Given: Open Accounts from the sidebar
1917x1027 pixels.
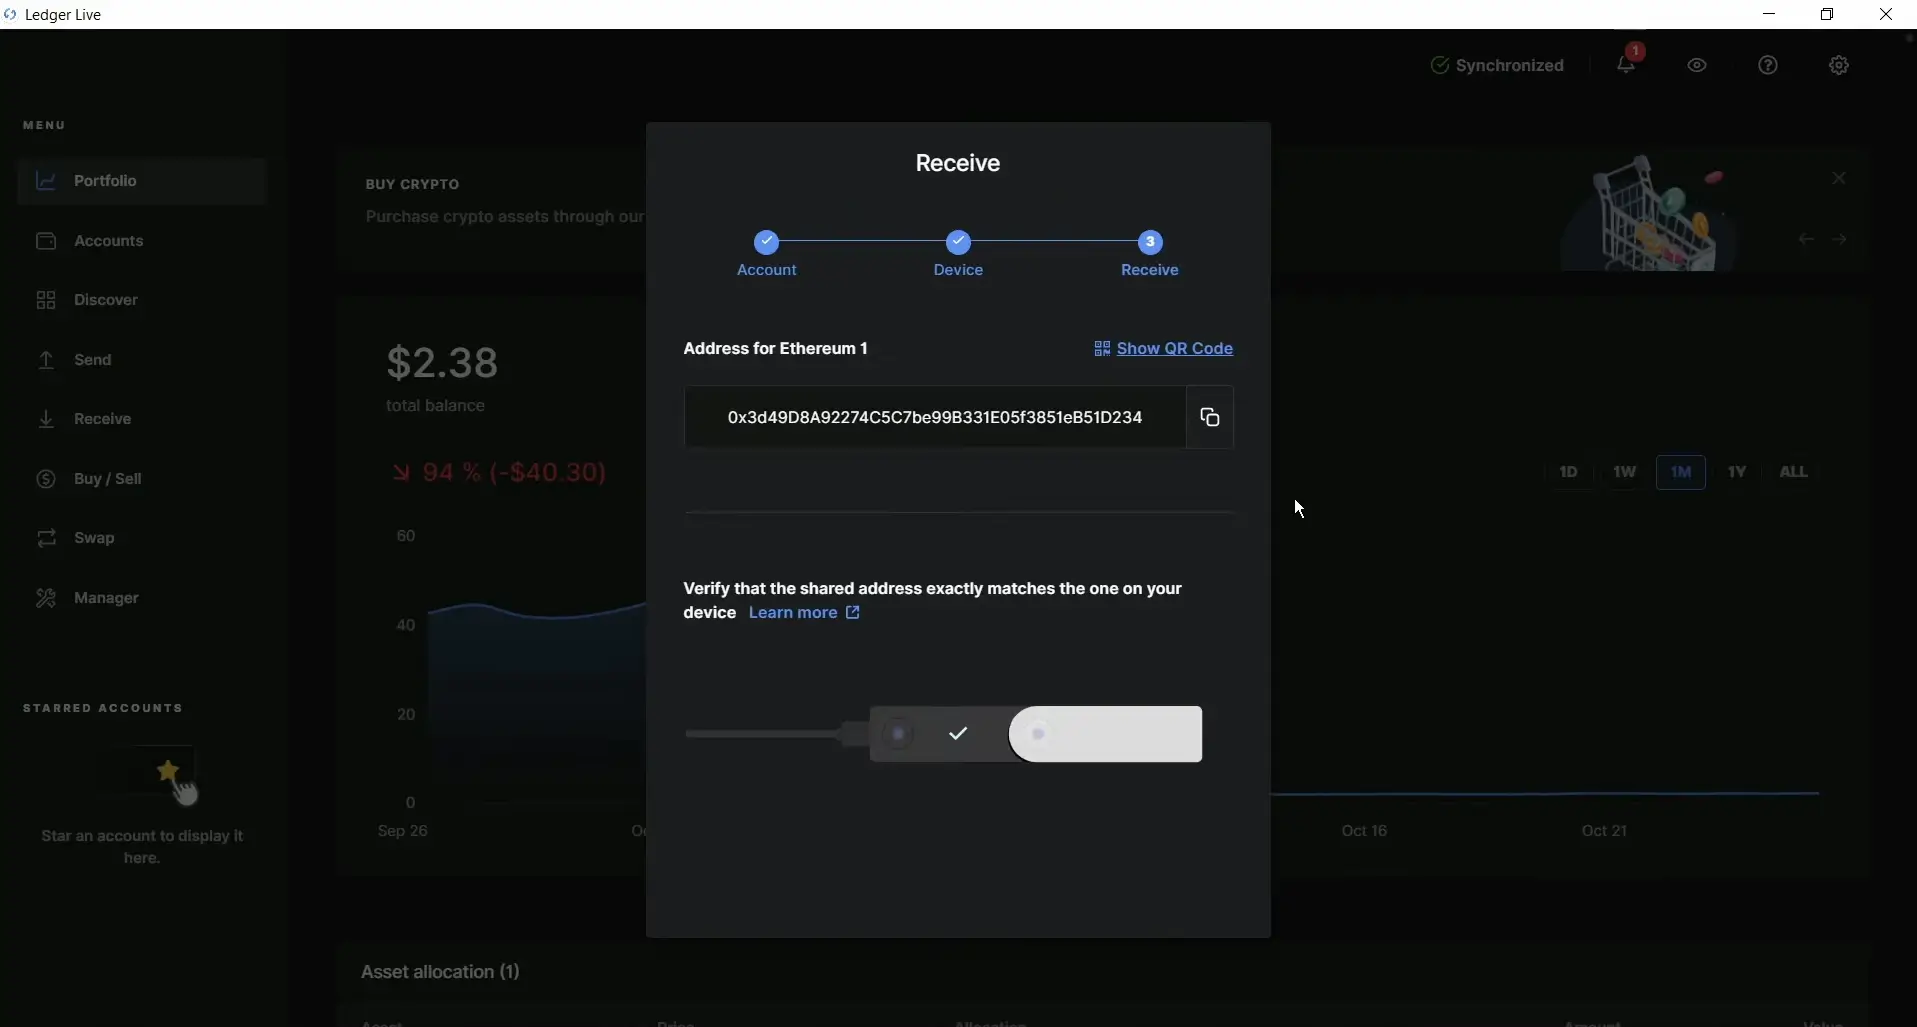Looking at the screenshot, I should coord(108,241).
